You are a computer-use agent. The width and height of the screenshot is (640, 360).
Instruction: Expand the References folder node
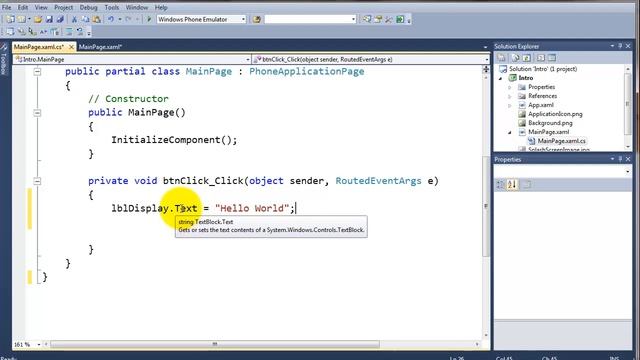[510, 96]
